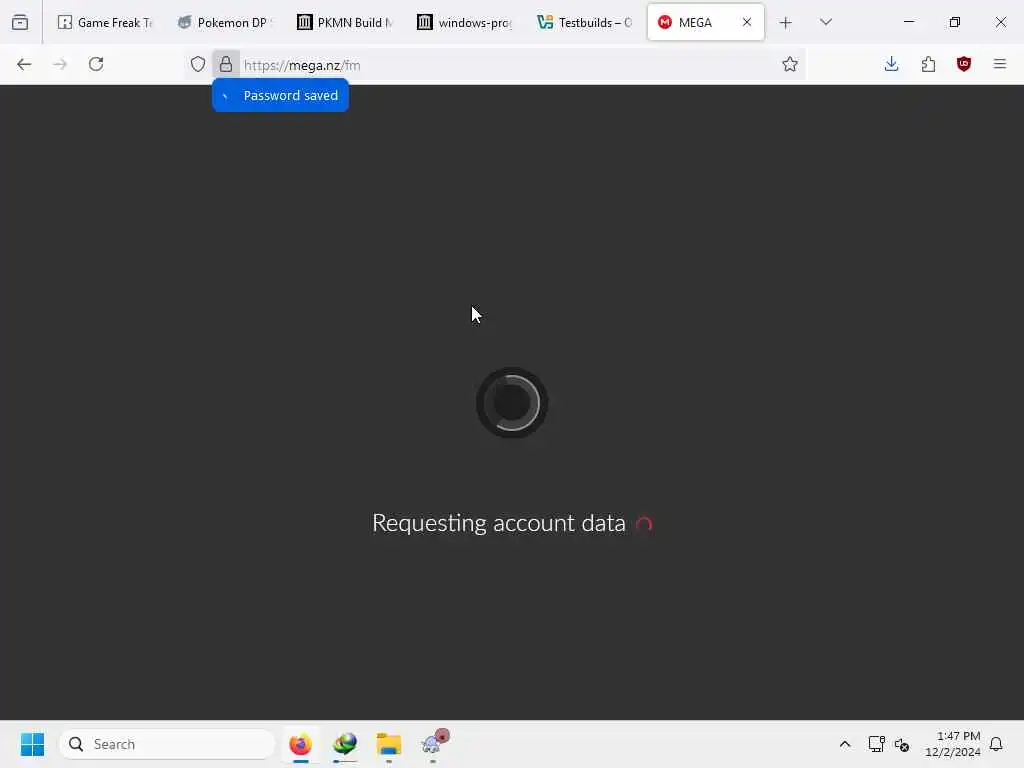Close the MEGA tab
1024x768 pixels.
[746, 22]
